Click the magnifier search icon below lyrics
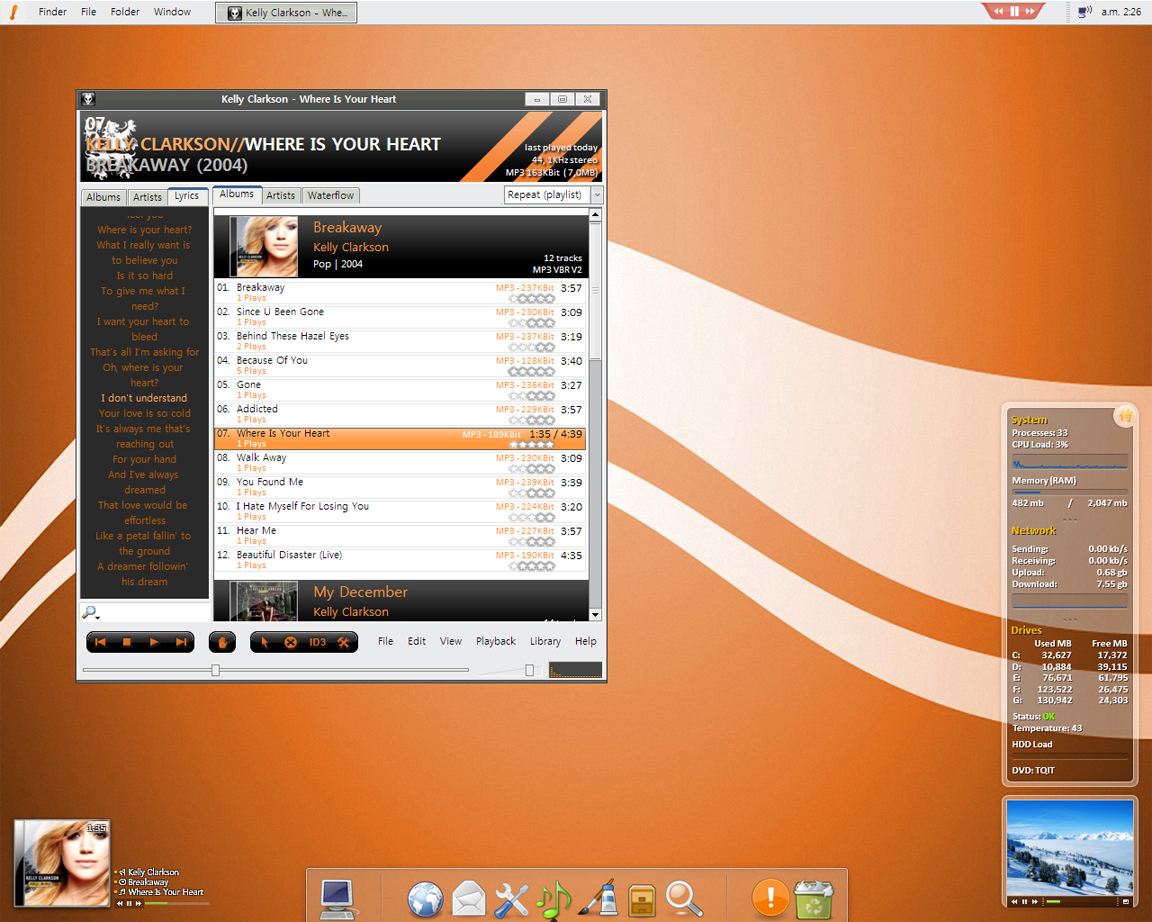Screen dimensions: 1152x922 90,612
